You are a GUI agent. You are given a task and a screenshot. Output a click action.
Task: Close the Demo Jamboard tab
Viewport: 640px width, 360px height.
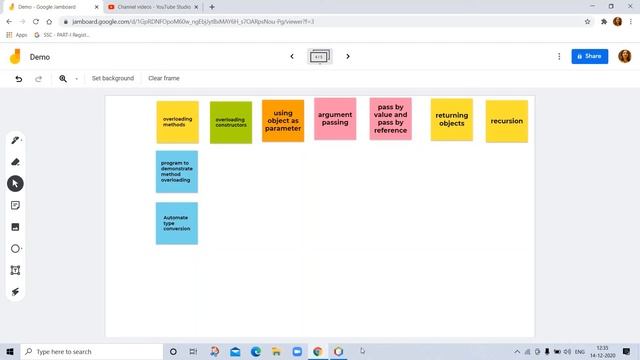pyautogui.click(x=96, y=7)
